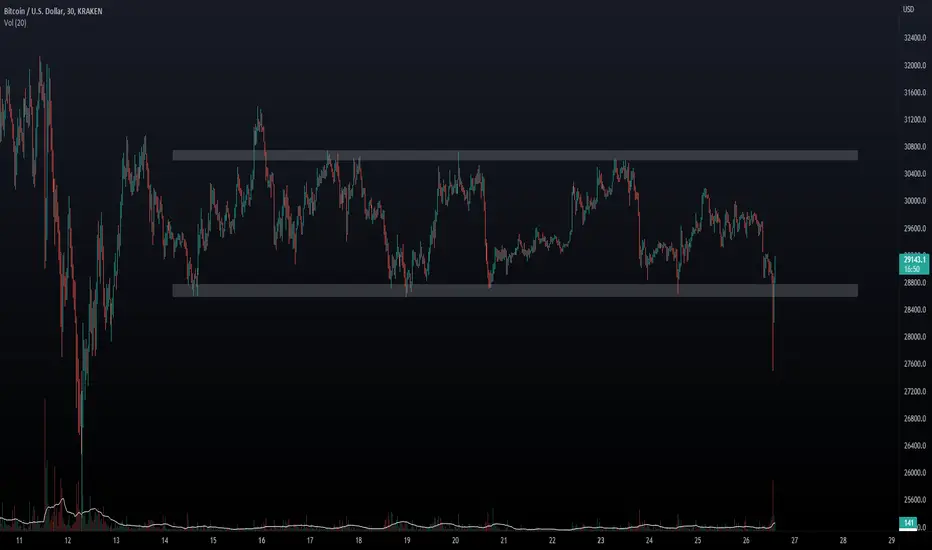Click the 30800.0 price axis label
The image size is (932, 550).
point(915,147)
